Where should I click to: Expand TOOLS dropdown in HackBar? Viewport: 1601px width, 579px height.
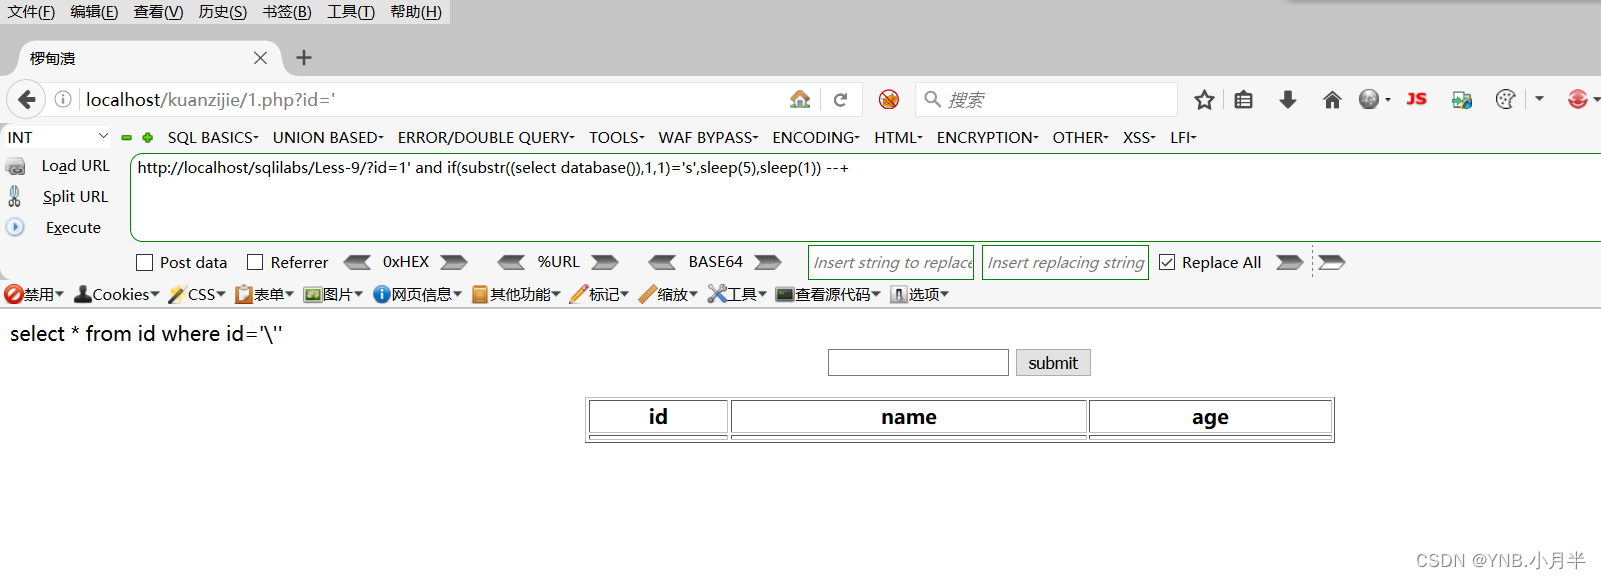coord(616,138)
